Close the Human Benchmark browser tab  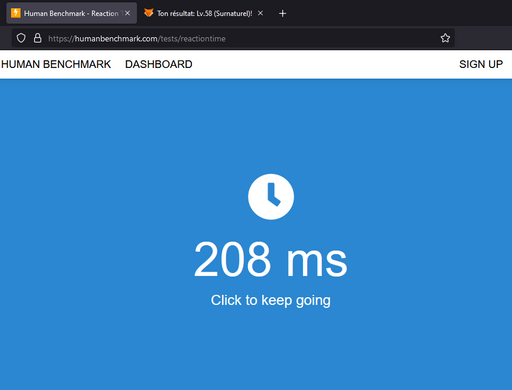coord(127,13)
